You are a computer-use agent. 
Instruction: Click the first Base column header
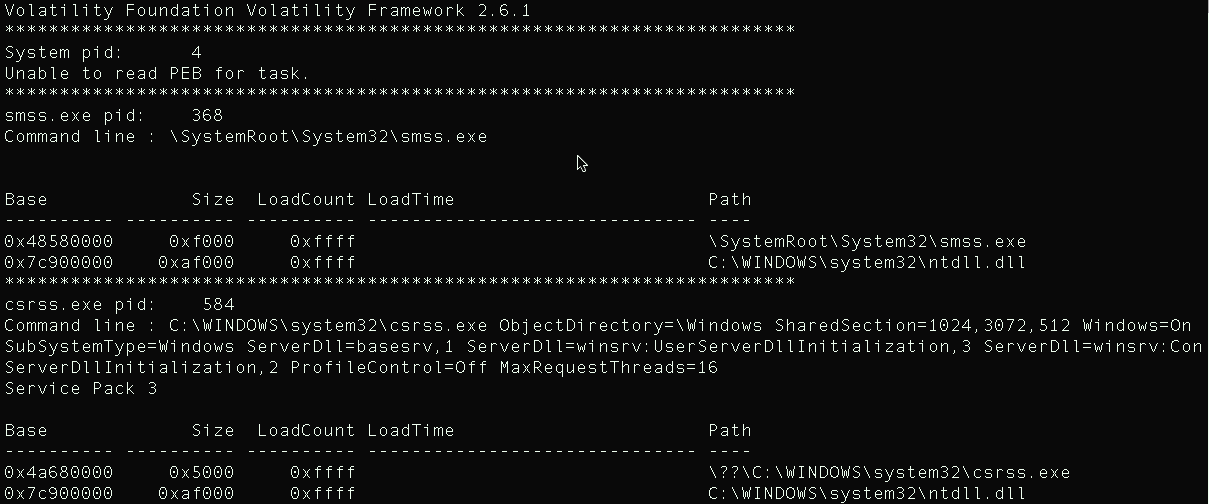[x=26, y=199]
